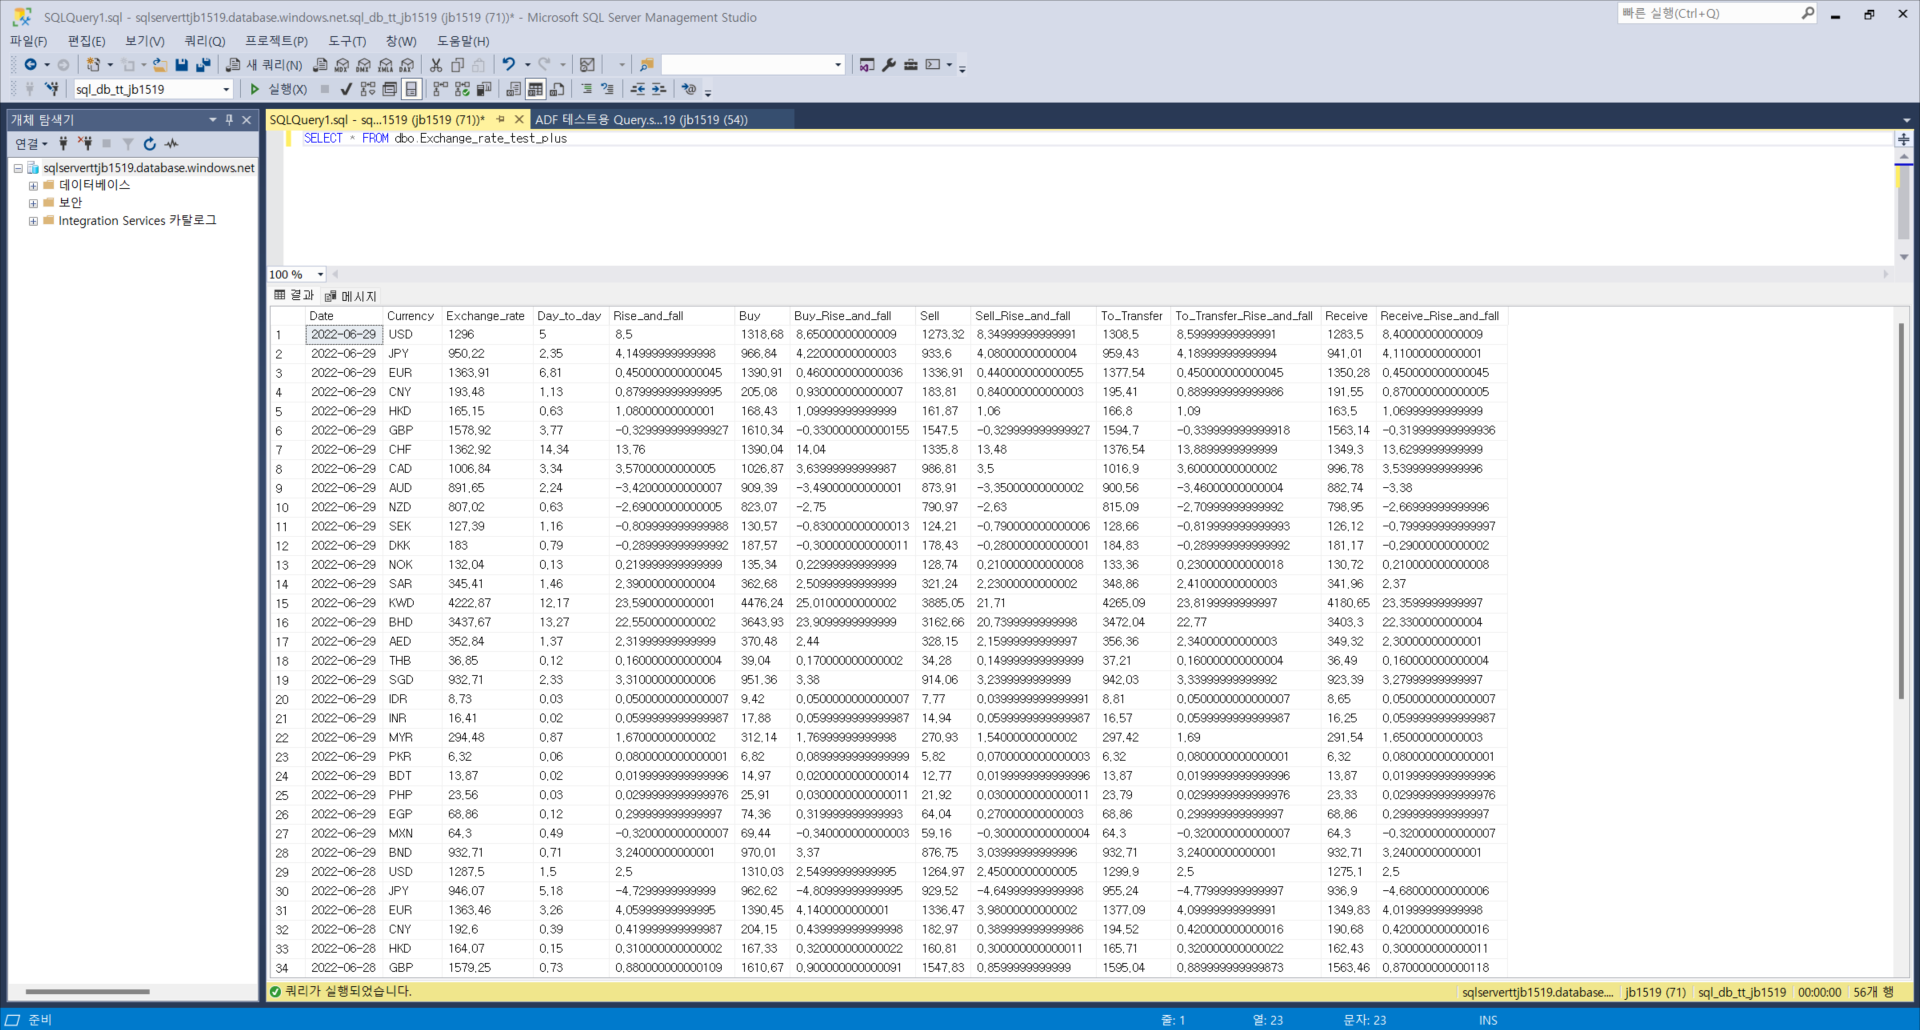Click the Undo arrow icon

coord(508,65)
